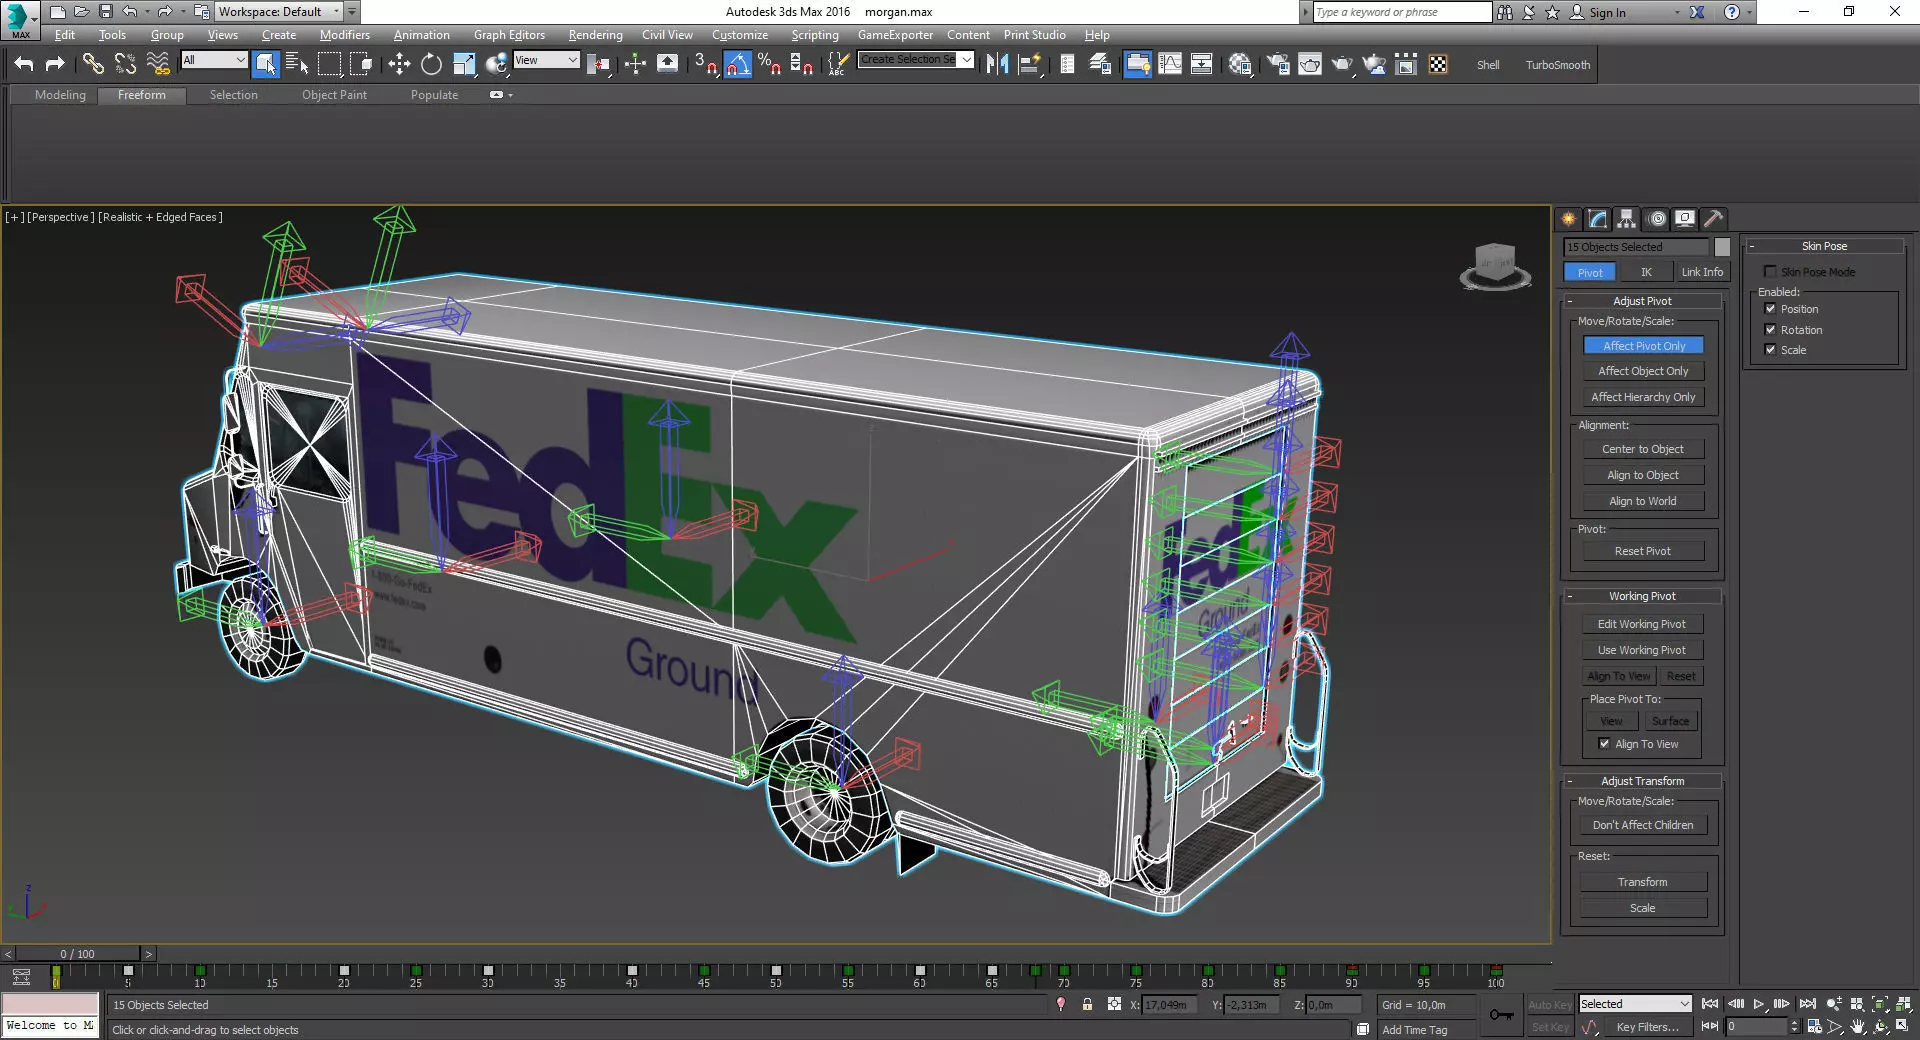The width and height of the screenshot is (1920, 1040).
Task: Click the Don't Affect Children button
Action: tap(1643, 825)
